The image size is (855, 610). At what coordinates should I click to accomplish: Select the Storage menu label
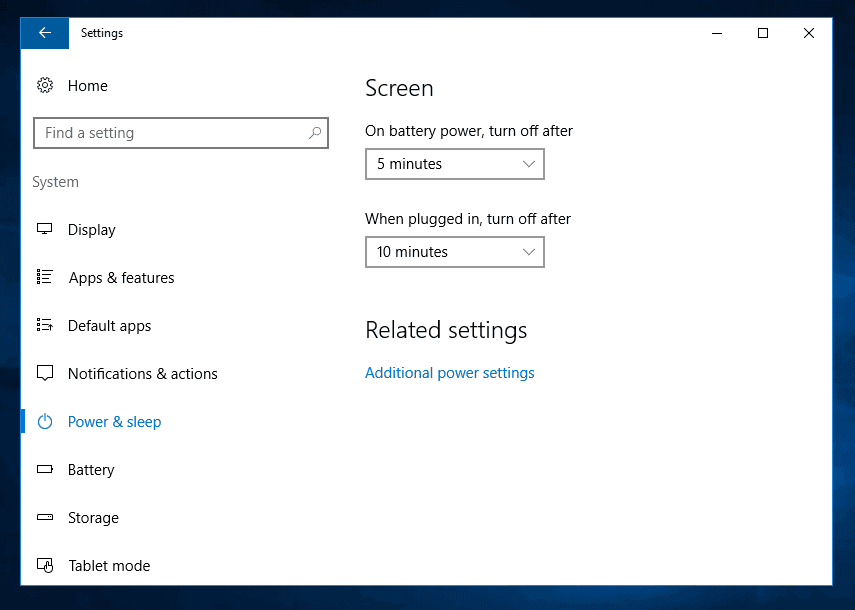point(93,518)
